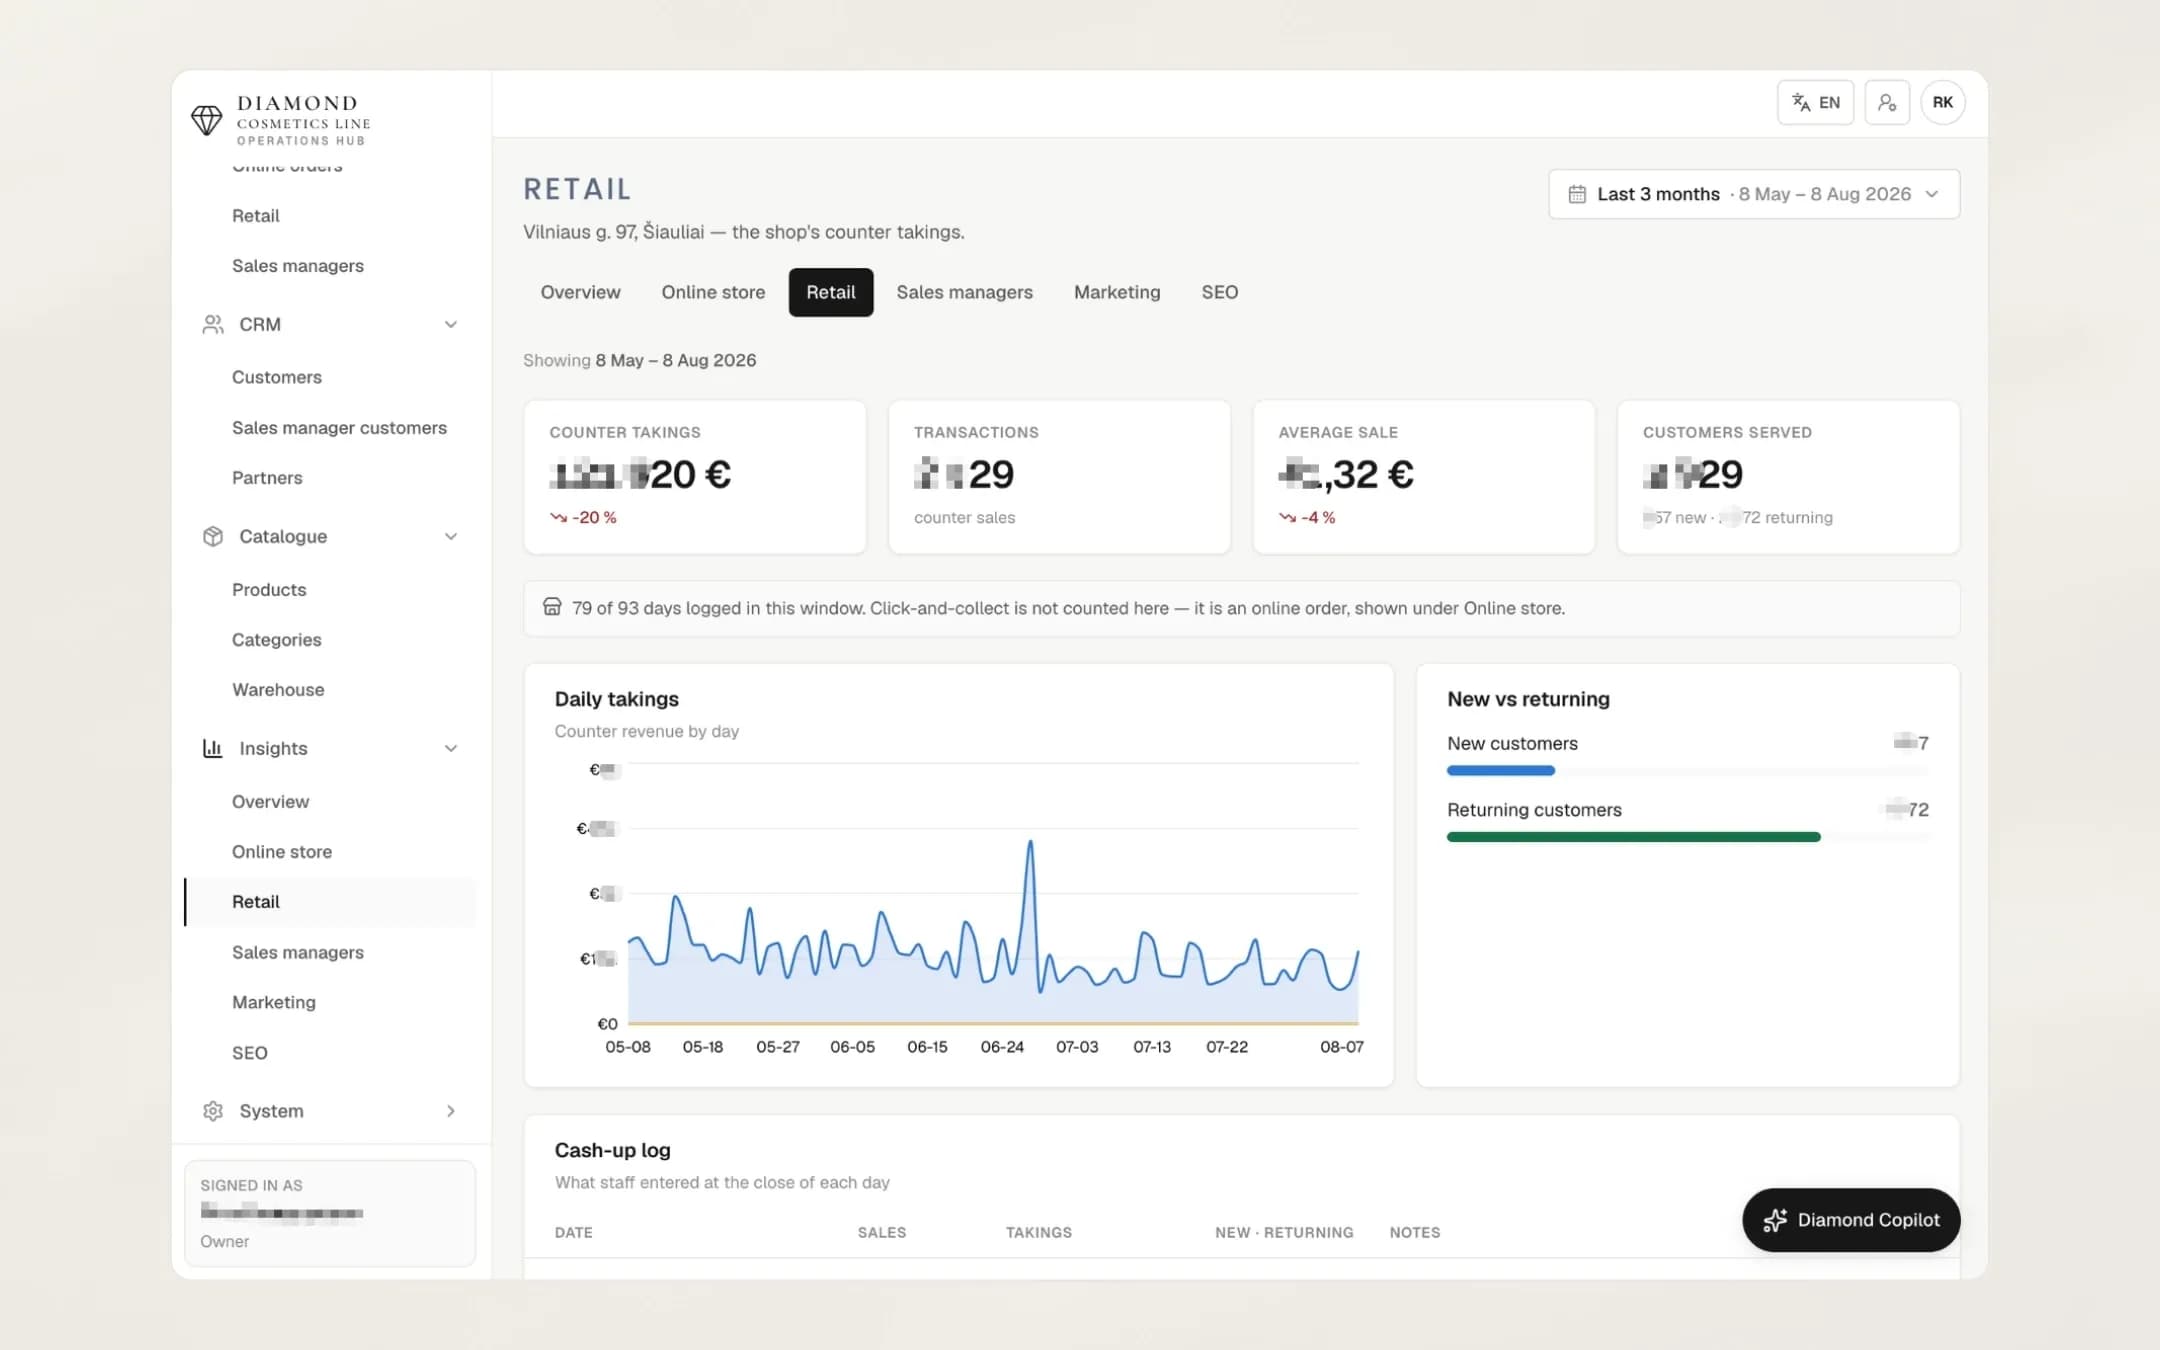2160x1350 pixels.
Task: Open Customers in the CRM sidebar
Action: (x=277, y=377)
